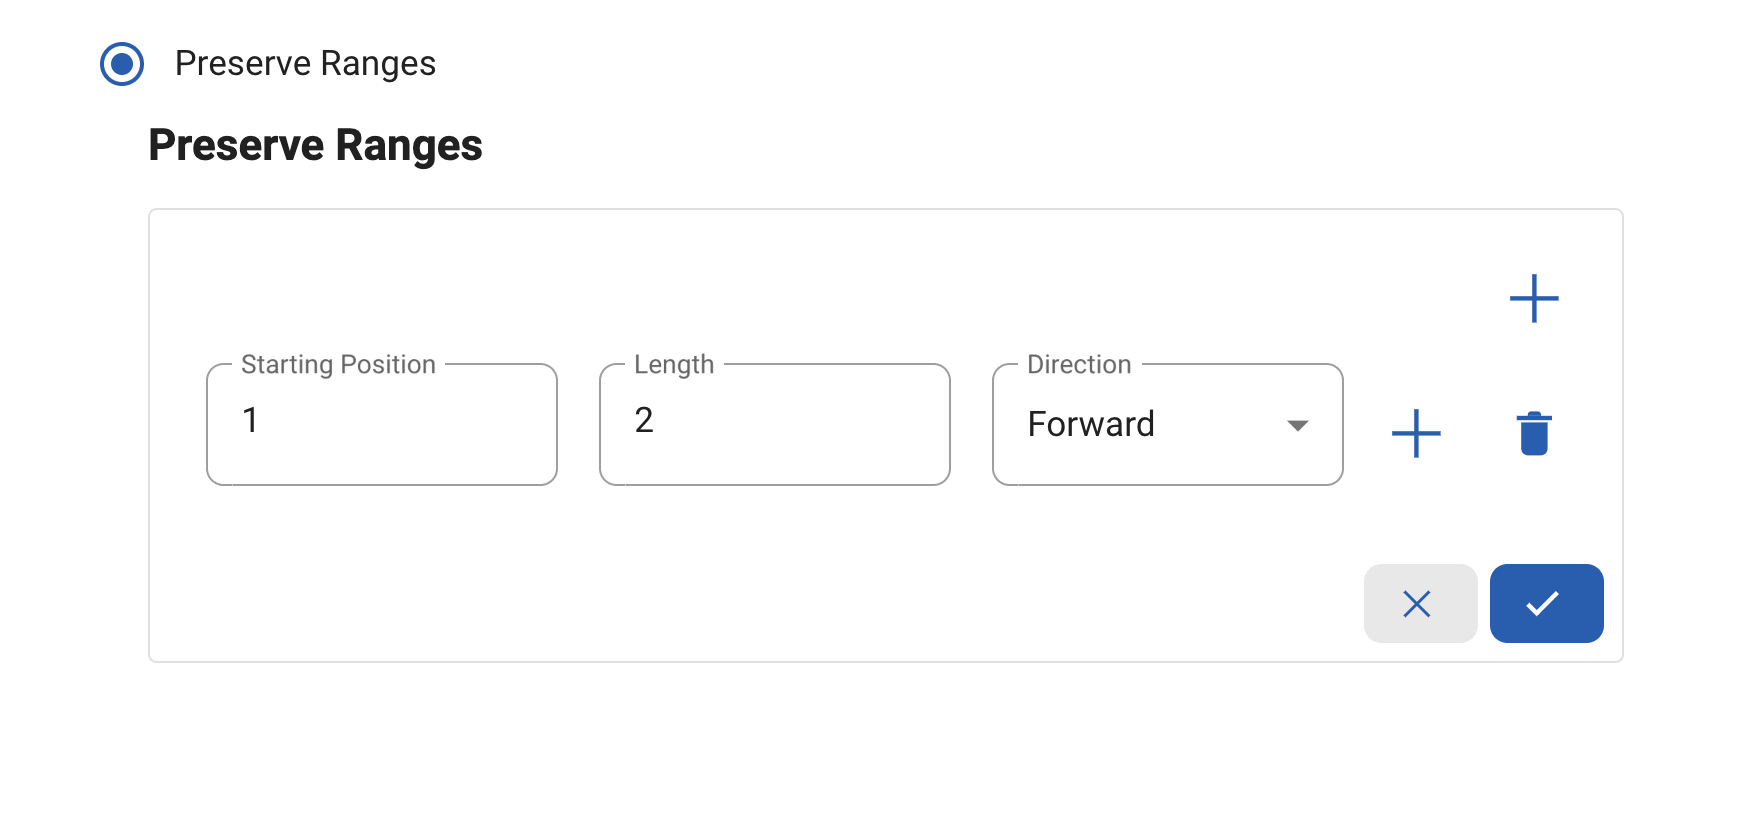Delete the range with the trash icon
1764x818 pixels.
tap(1534, 433)
